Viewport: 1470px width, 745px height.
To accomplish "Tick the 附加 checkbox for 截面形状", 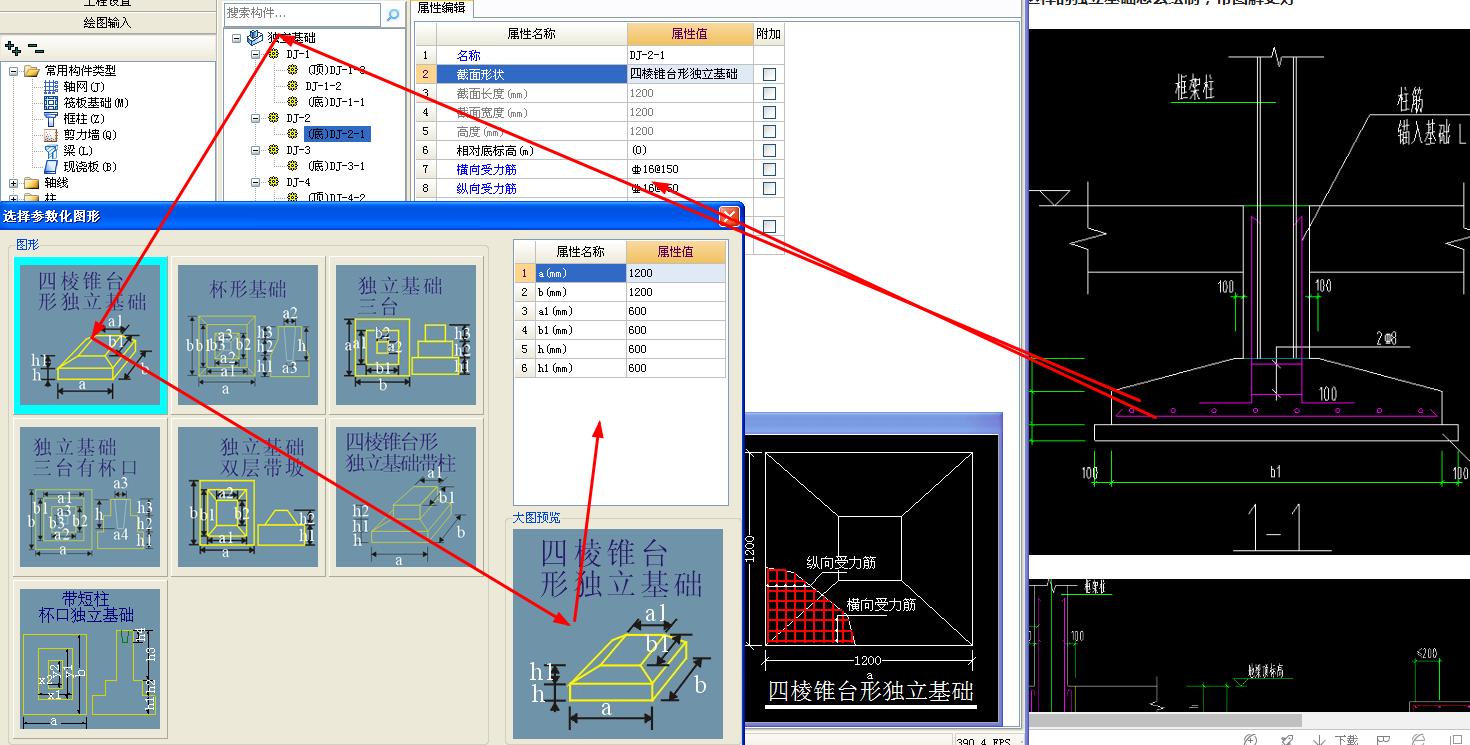I will 769,74.
